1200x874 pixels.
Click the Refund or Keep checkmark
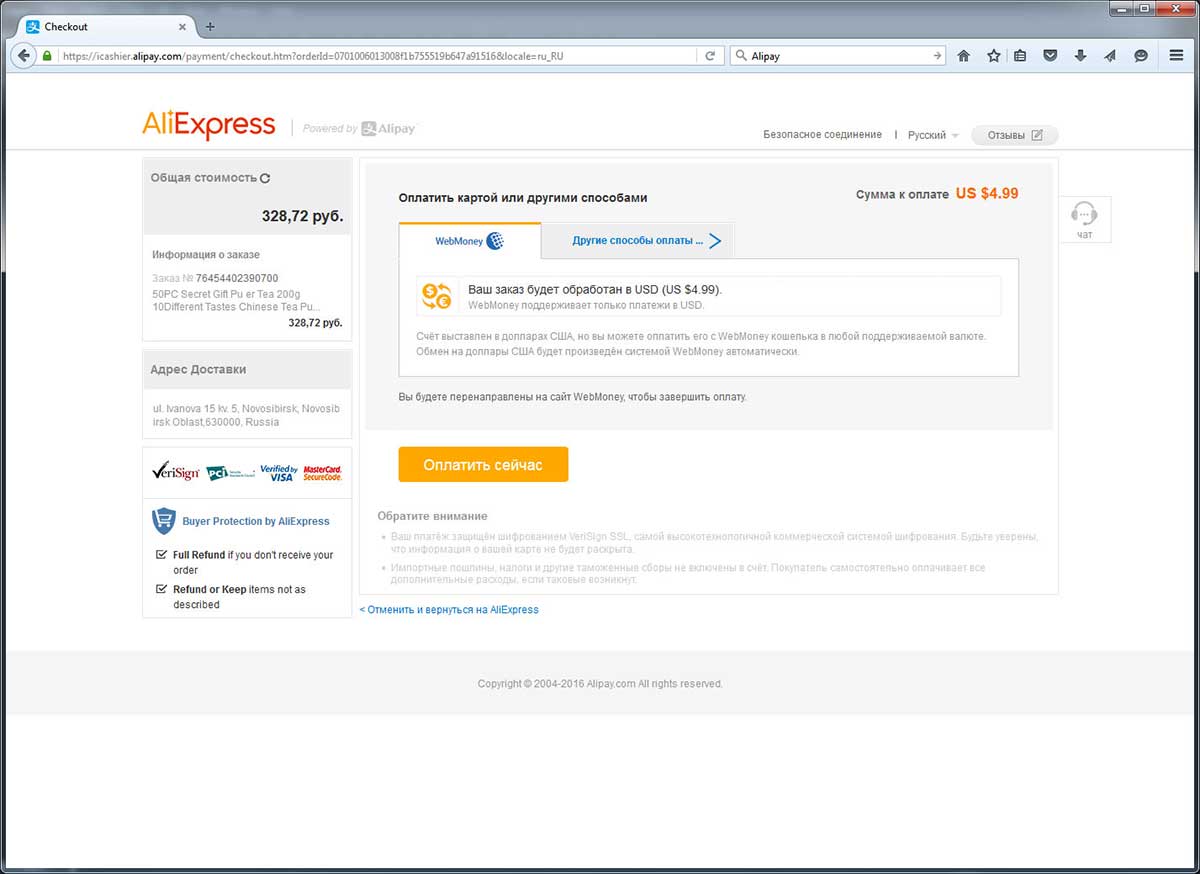tap(162, 589)
